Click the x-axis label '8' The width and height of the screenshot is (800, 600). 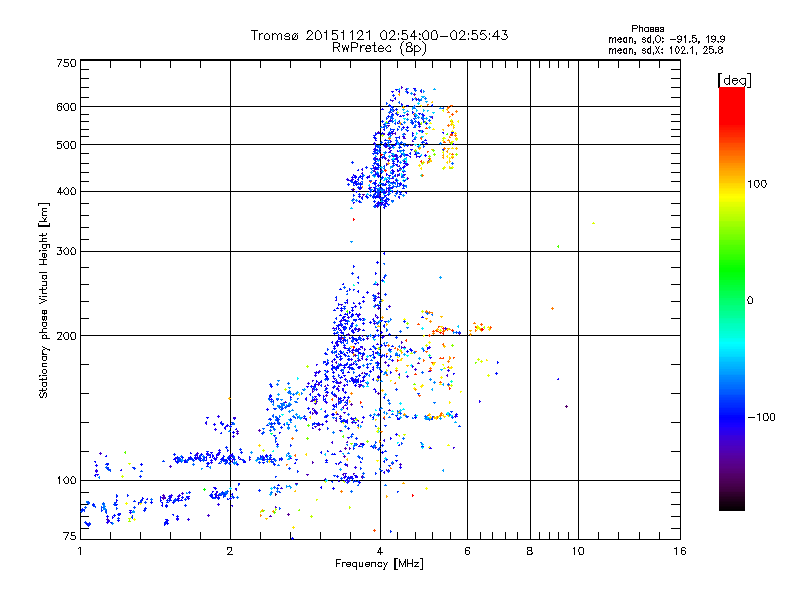point(530,551)
